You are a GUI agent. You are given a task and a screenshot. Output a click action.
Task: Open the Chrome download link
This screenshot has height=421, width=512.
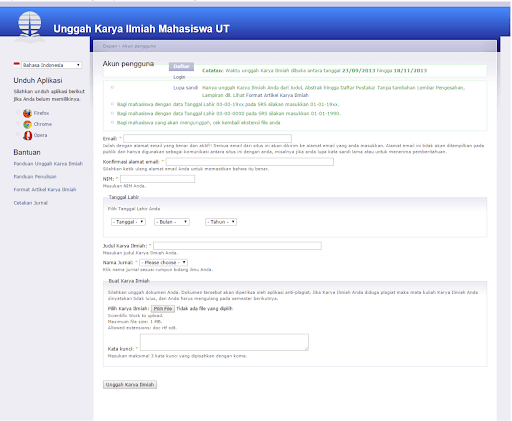[x=43, y=124]
